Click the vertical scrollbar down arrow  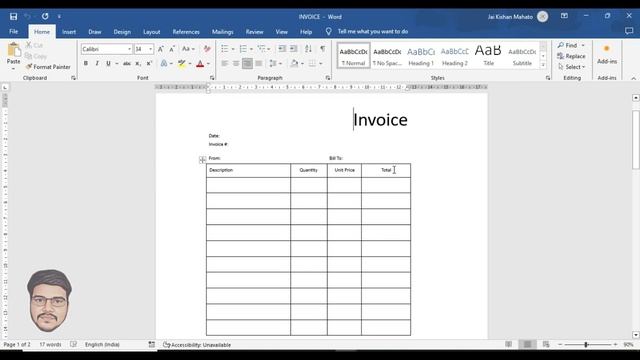(636, 335)
